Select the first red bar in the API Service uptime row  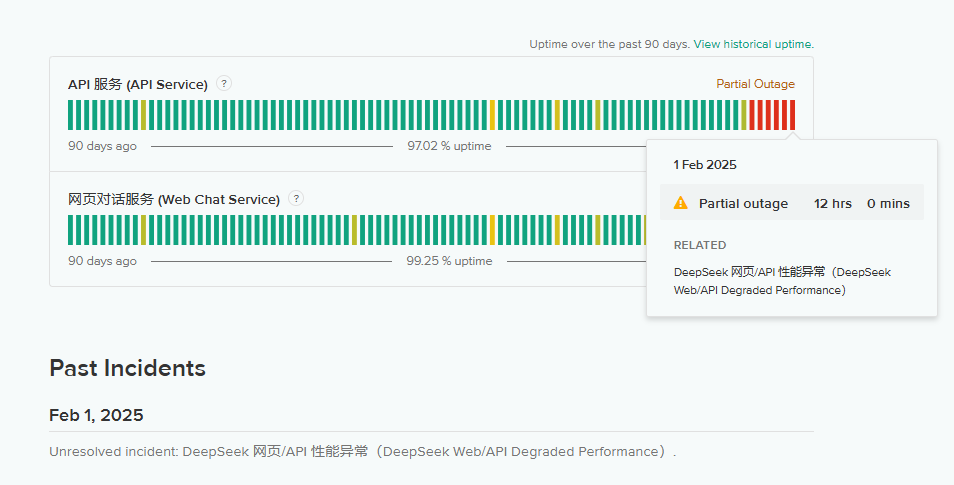click(752, 115)
